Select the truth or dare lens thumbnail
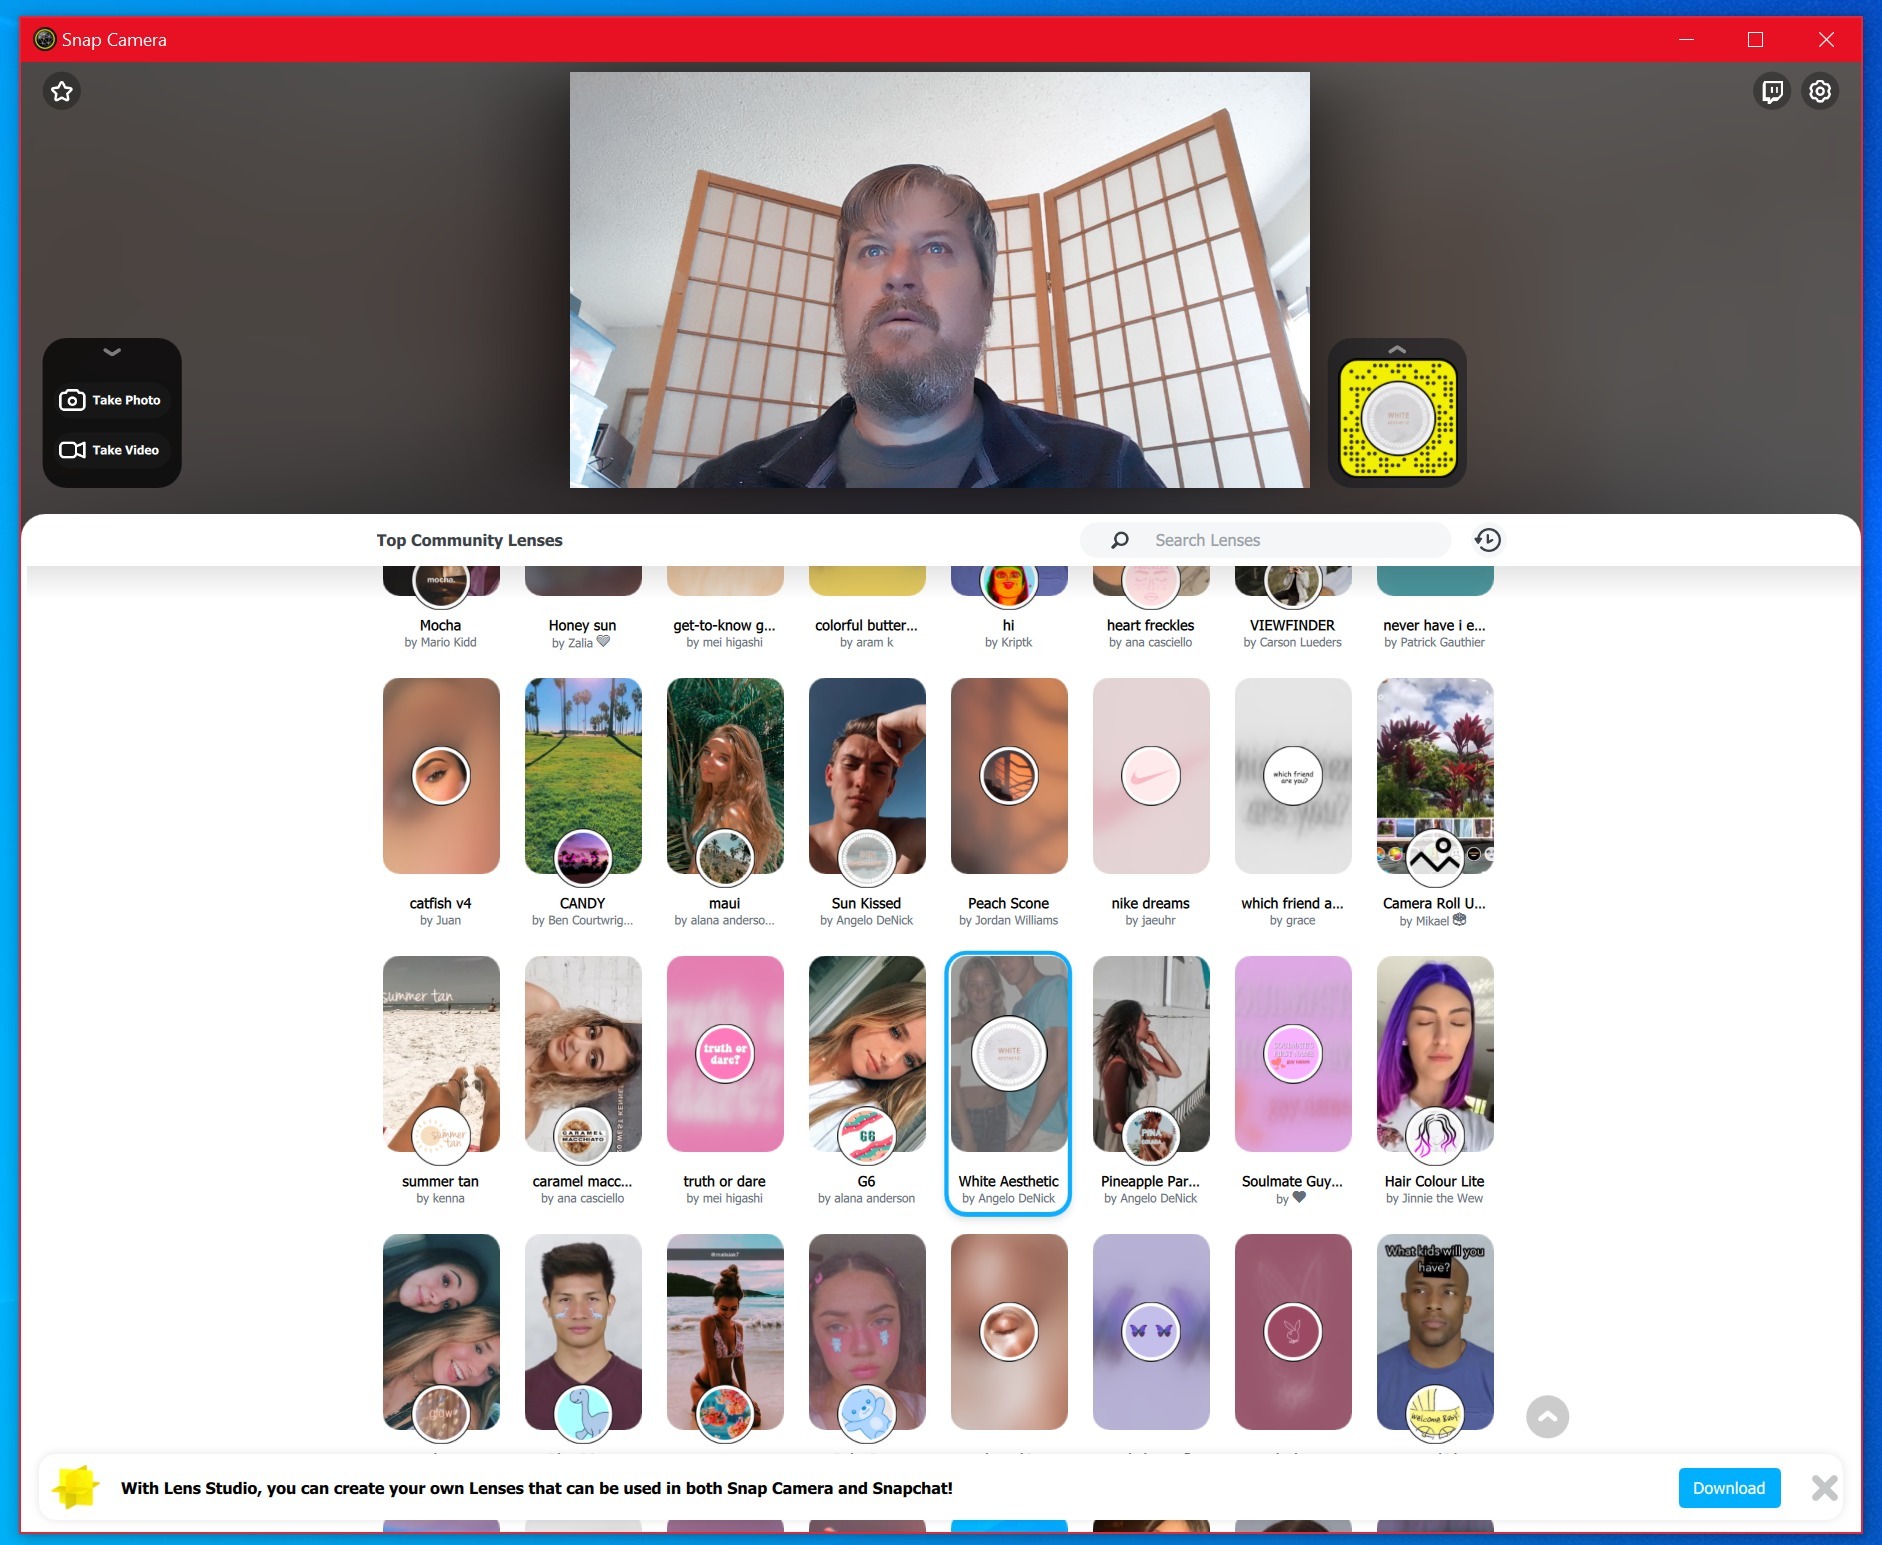This screenshot has height=1545, width=1882. point(725,1054)
